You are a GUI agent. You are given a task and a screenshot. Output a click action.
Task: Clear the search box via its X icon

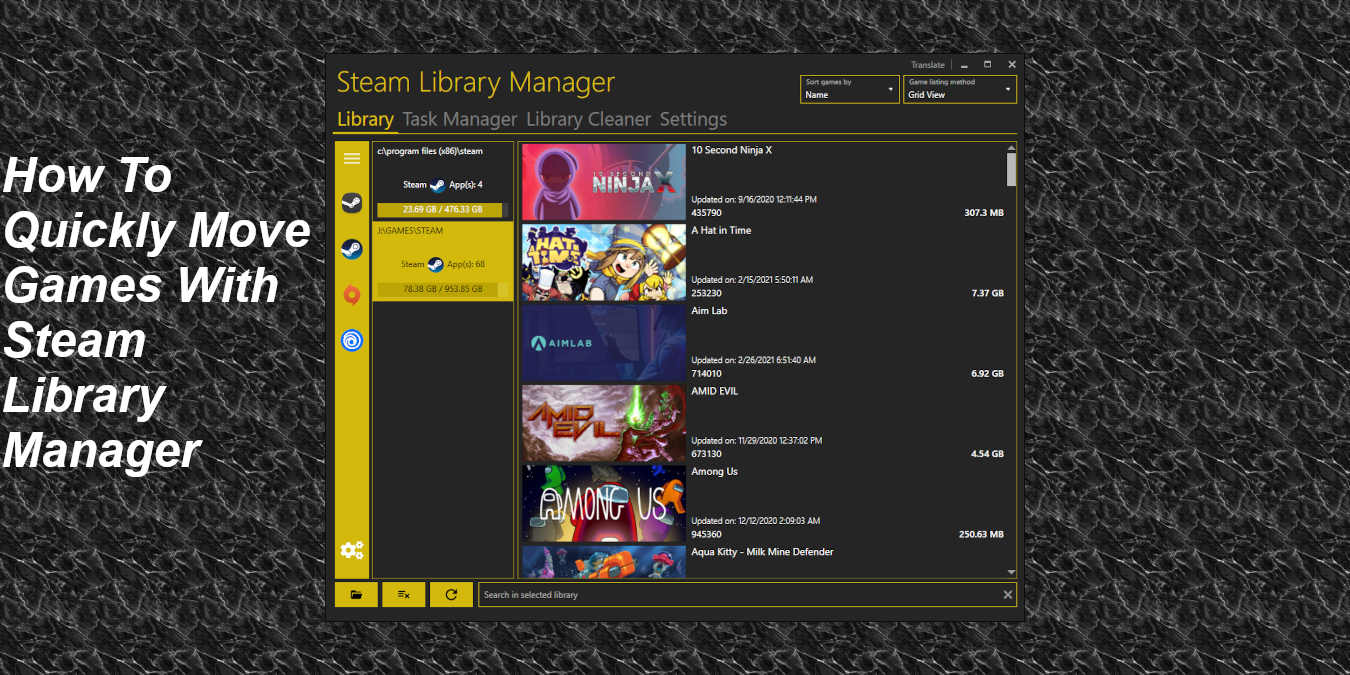point(1008,594)
